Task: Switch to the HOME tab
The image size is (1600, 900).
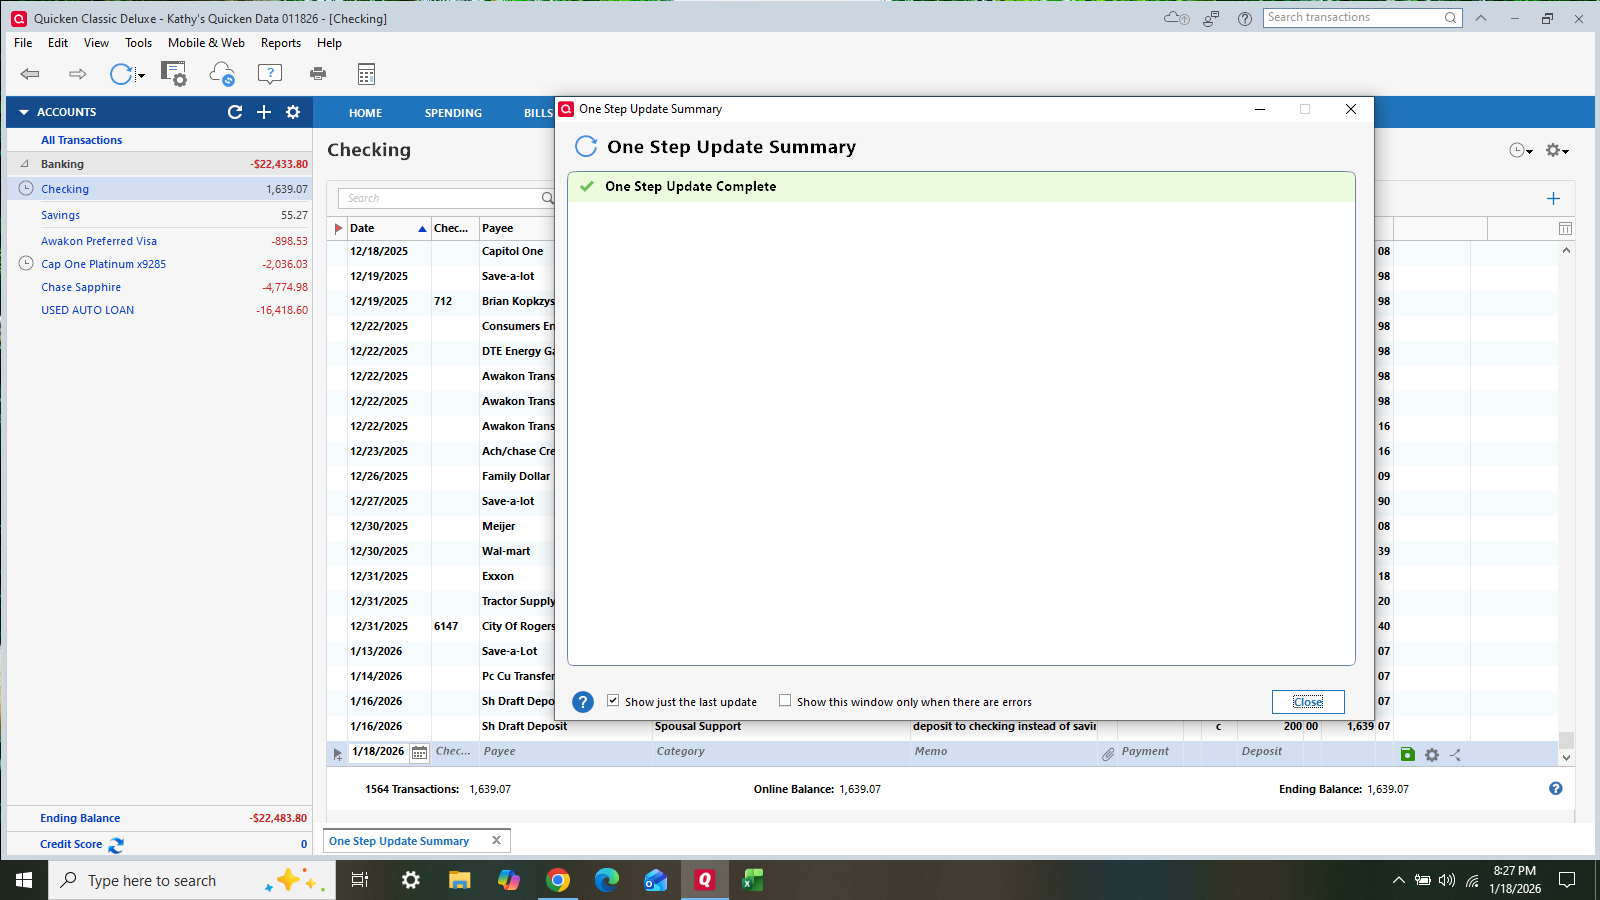Action: [x=366, y=113]
